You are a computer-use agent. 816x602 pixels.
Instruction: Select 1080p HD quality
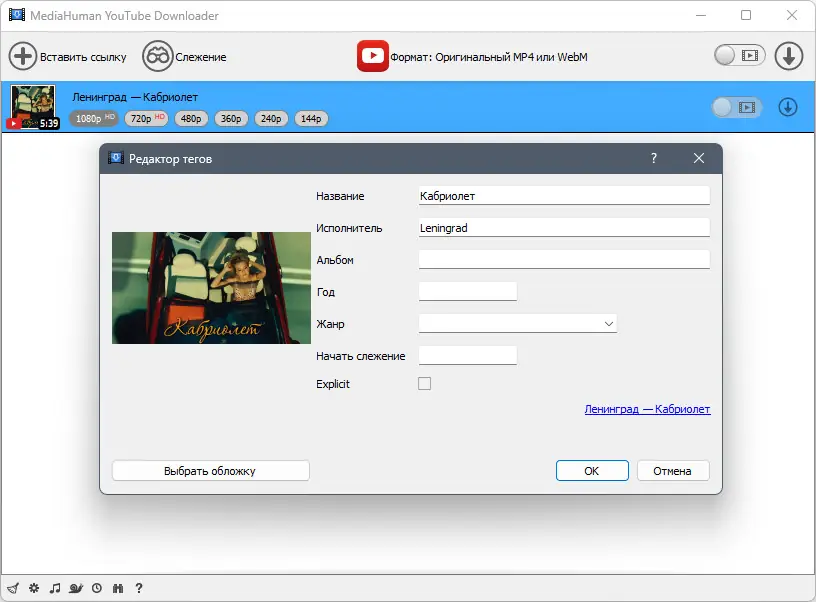pos(94,119)
